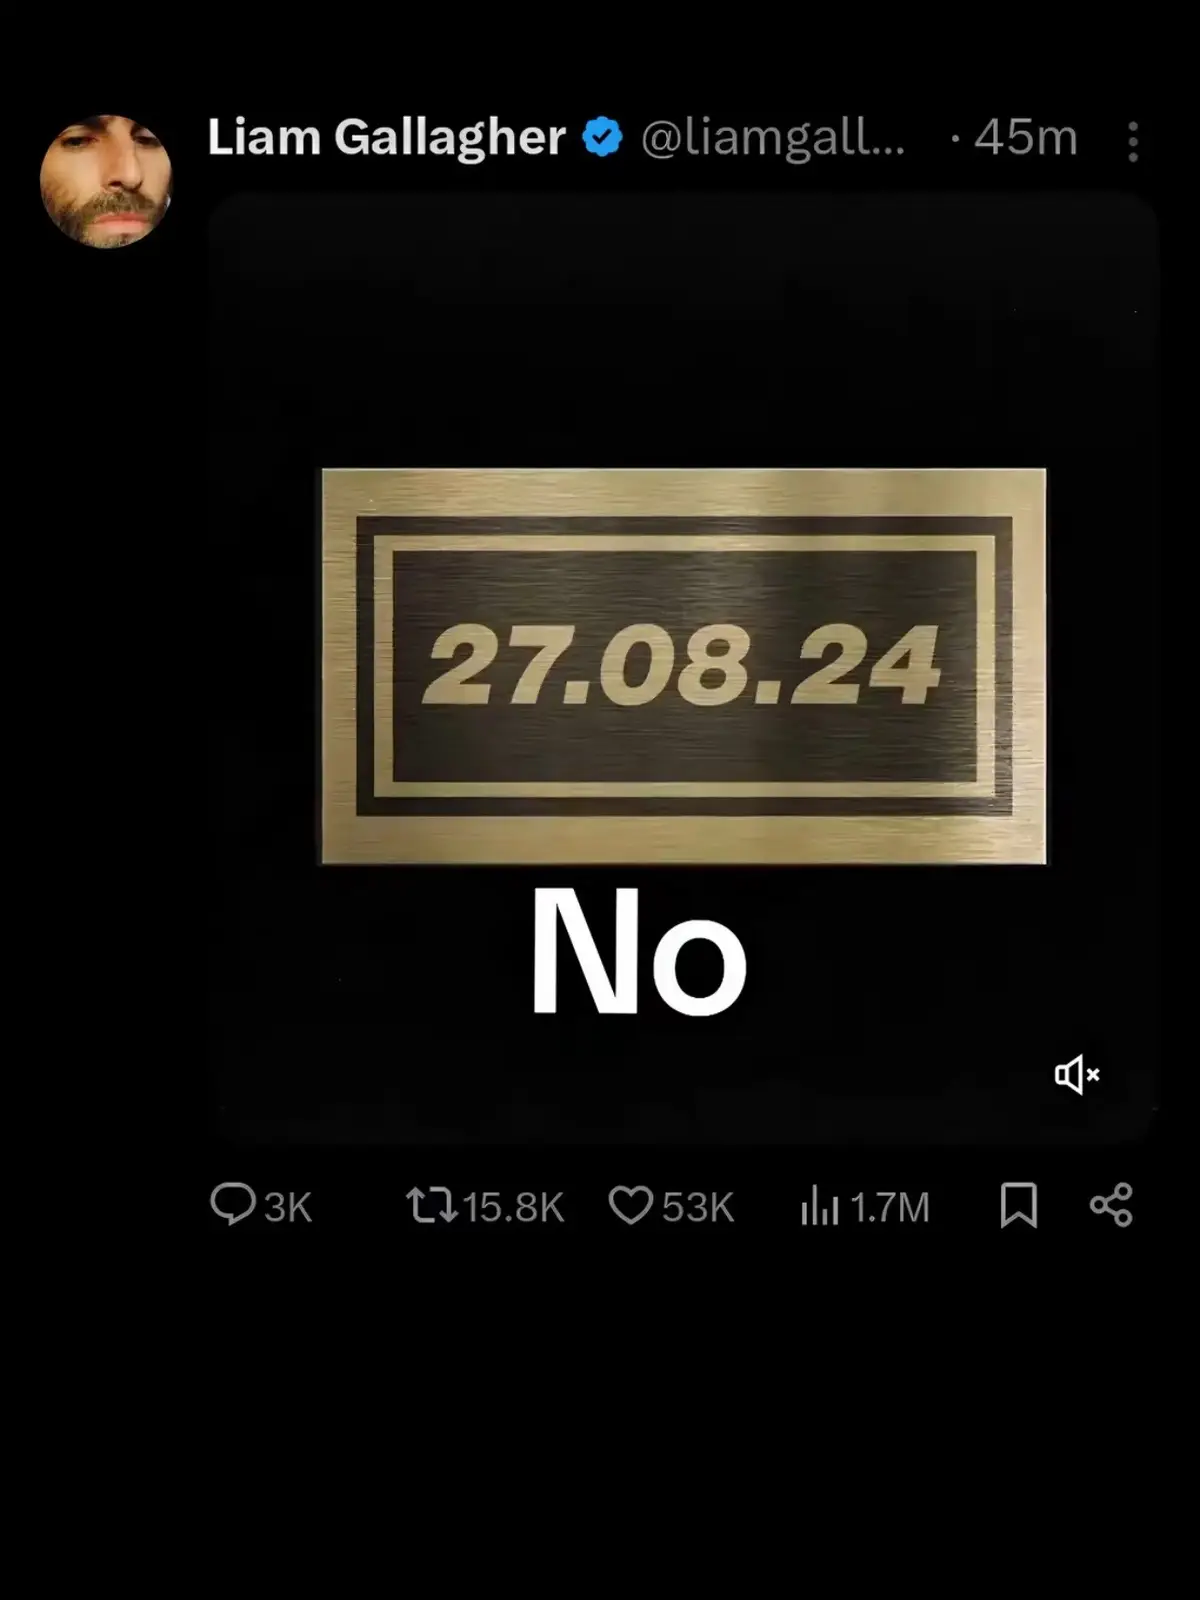Open the share post icon

click(1111, 1205)
